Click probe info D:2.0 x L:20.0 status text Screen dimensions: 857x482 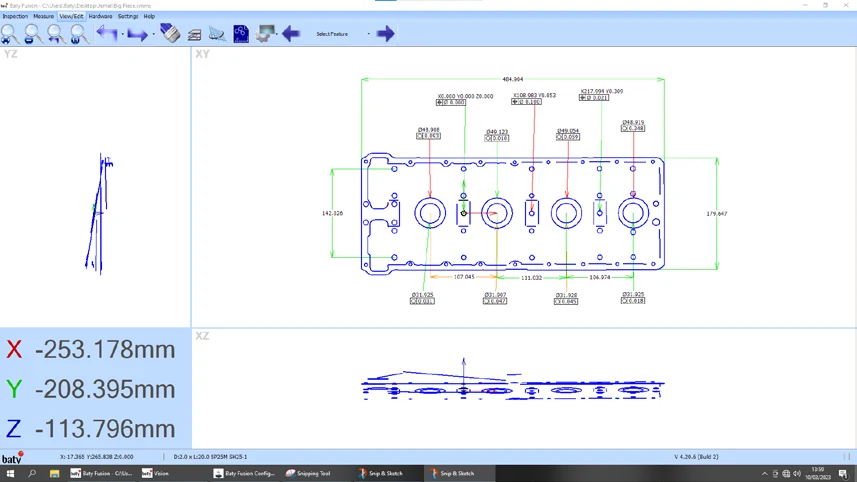(x=210, y=457)
